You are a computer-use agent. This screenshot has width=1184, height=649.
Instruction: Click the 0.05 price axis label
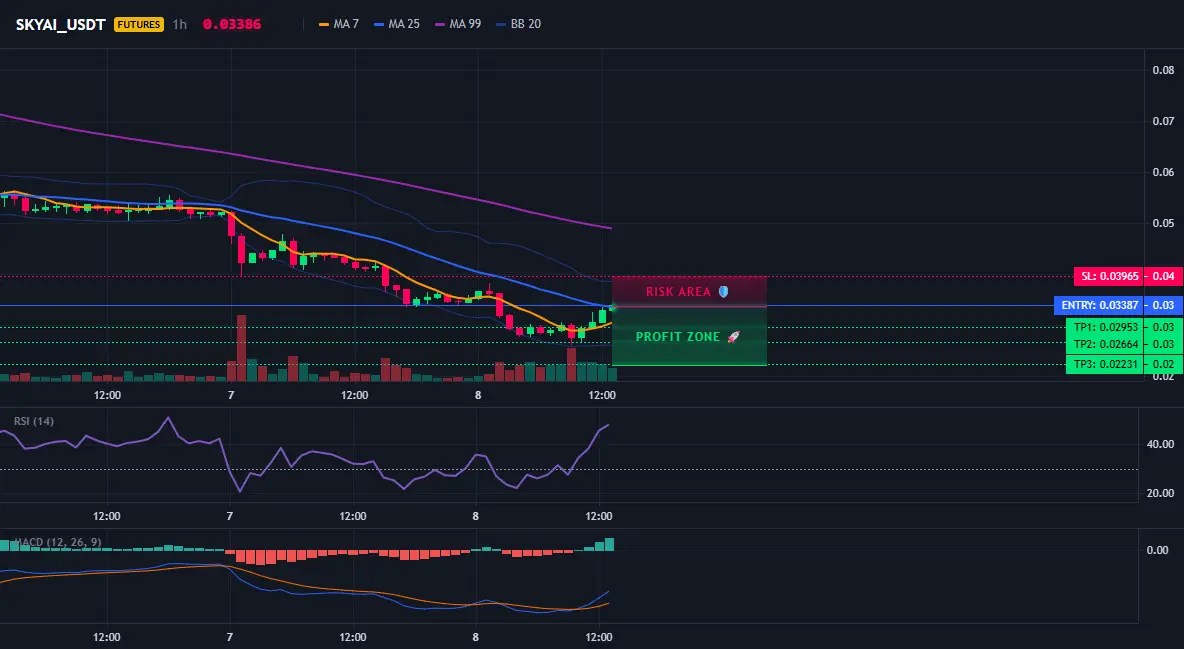point(1164,223)
